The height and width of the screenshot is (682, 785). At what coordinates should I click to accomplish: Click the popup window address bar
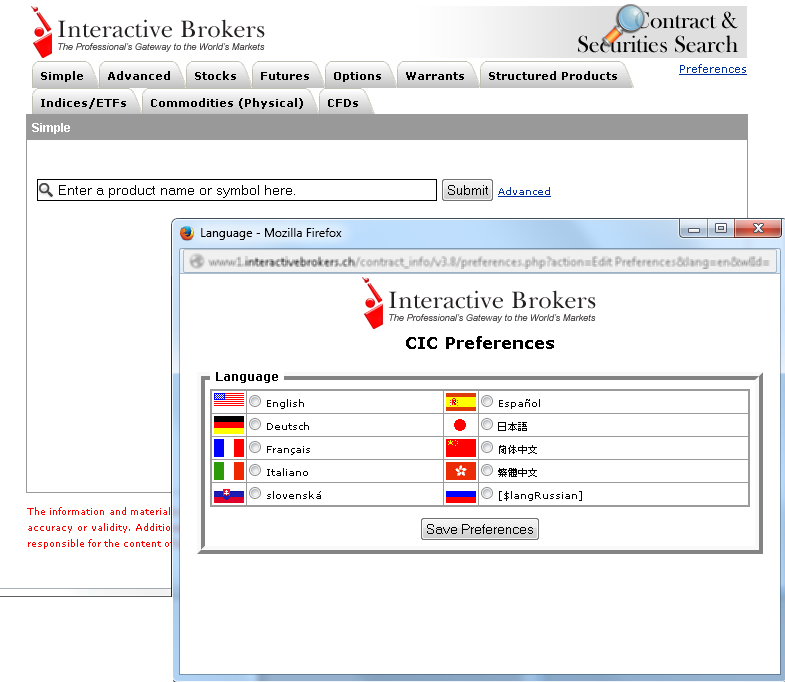480,261
